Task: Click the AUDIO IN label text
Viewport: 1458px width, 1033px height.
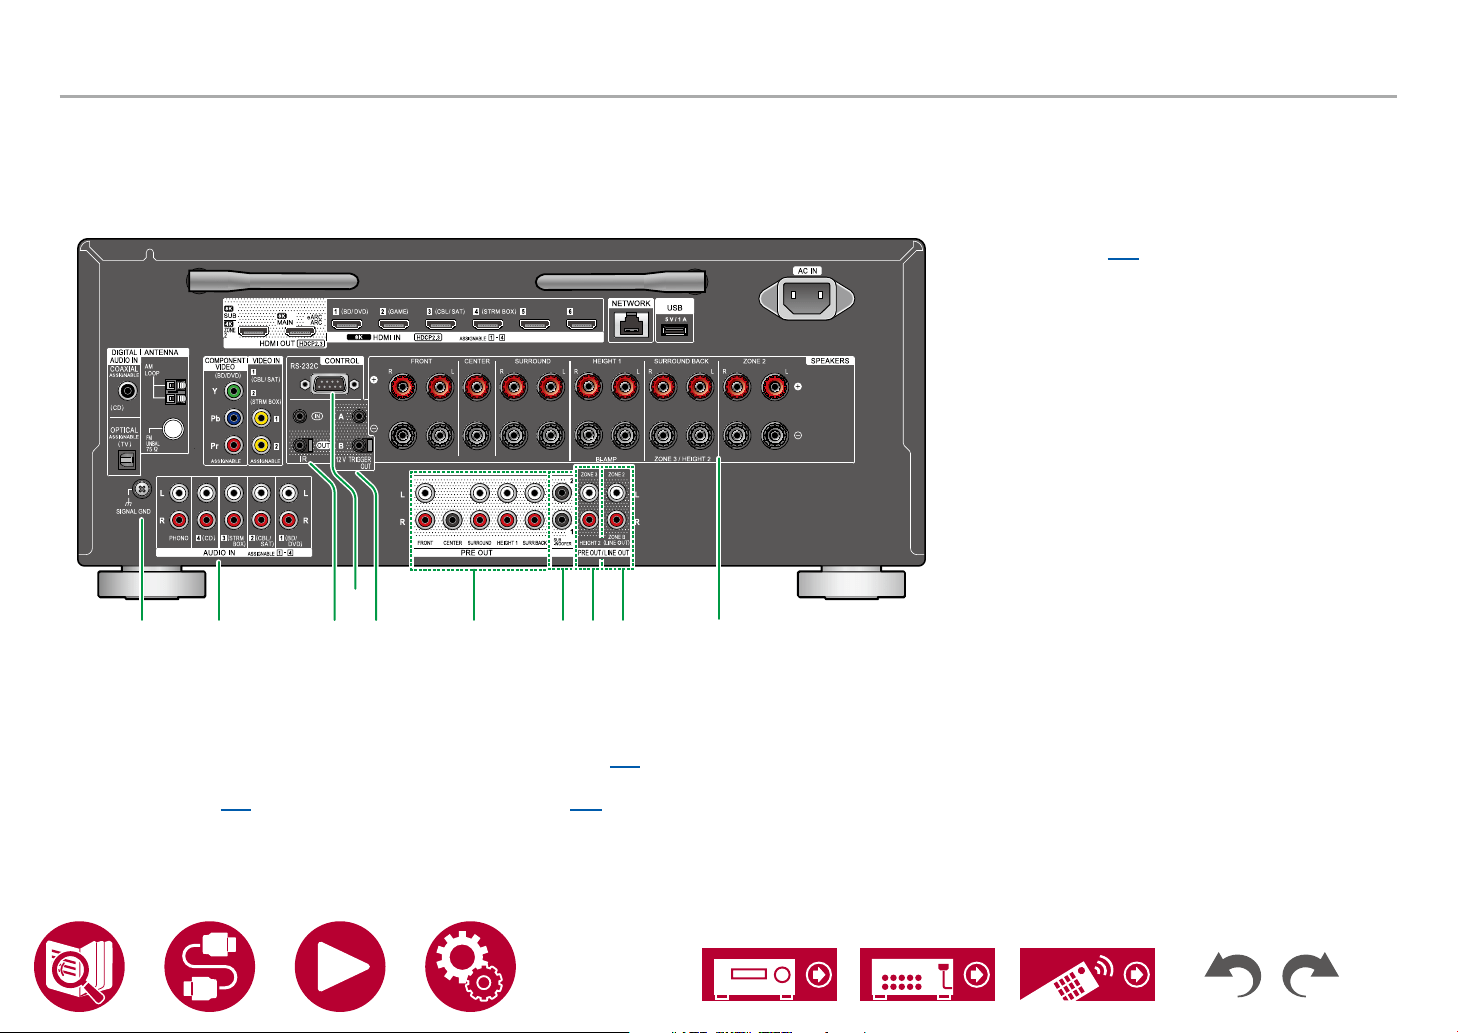Action: click(x=219, y=552)
